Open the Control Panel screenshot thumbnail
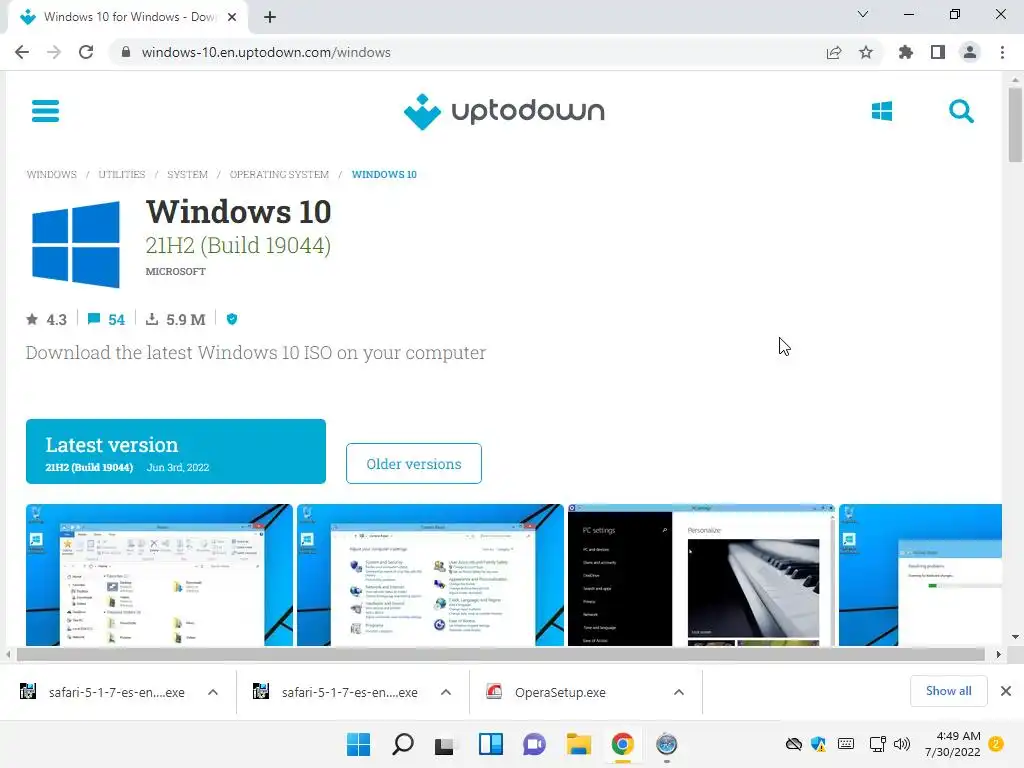The image size is (1024, 768). 430,575
